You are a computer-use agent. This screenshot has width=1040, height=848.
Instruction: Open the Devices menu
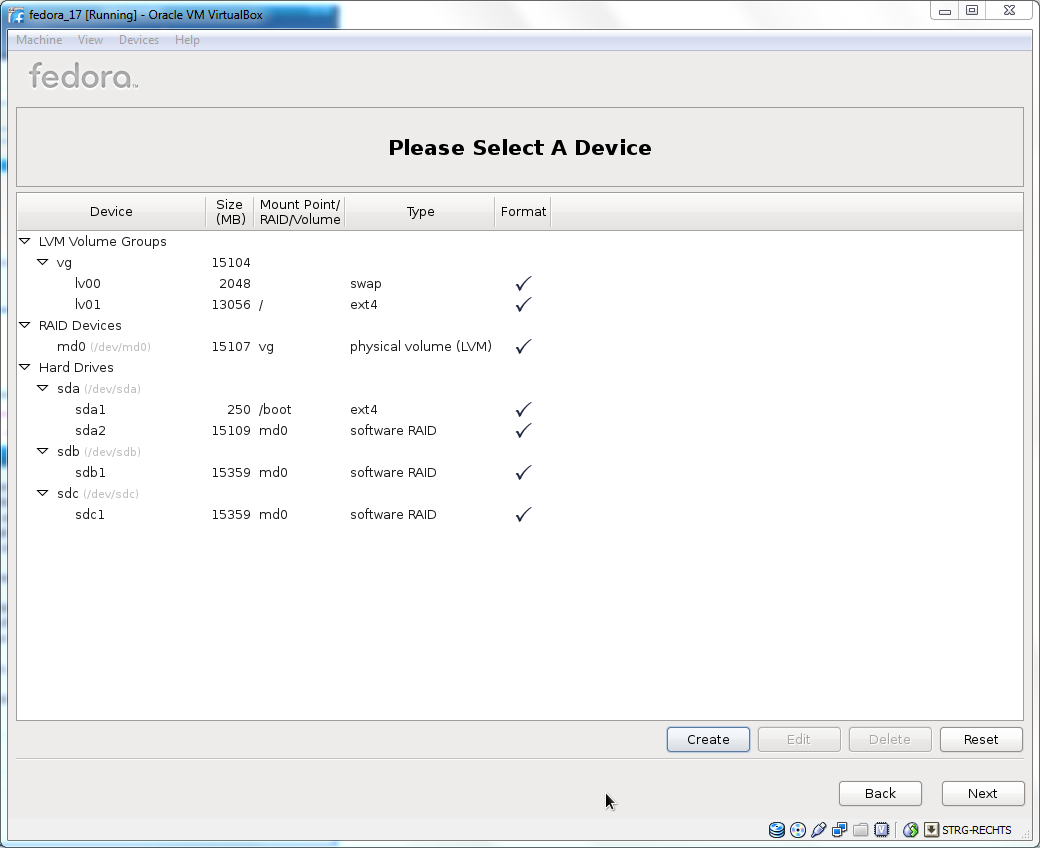point(139,40)
